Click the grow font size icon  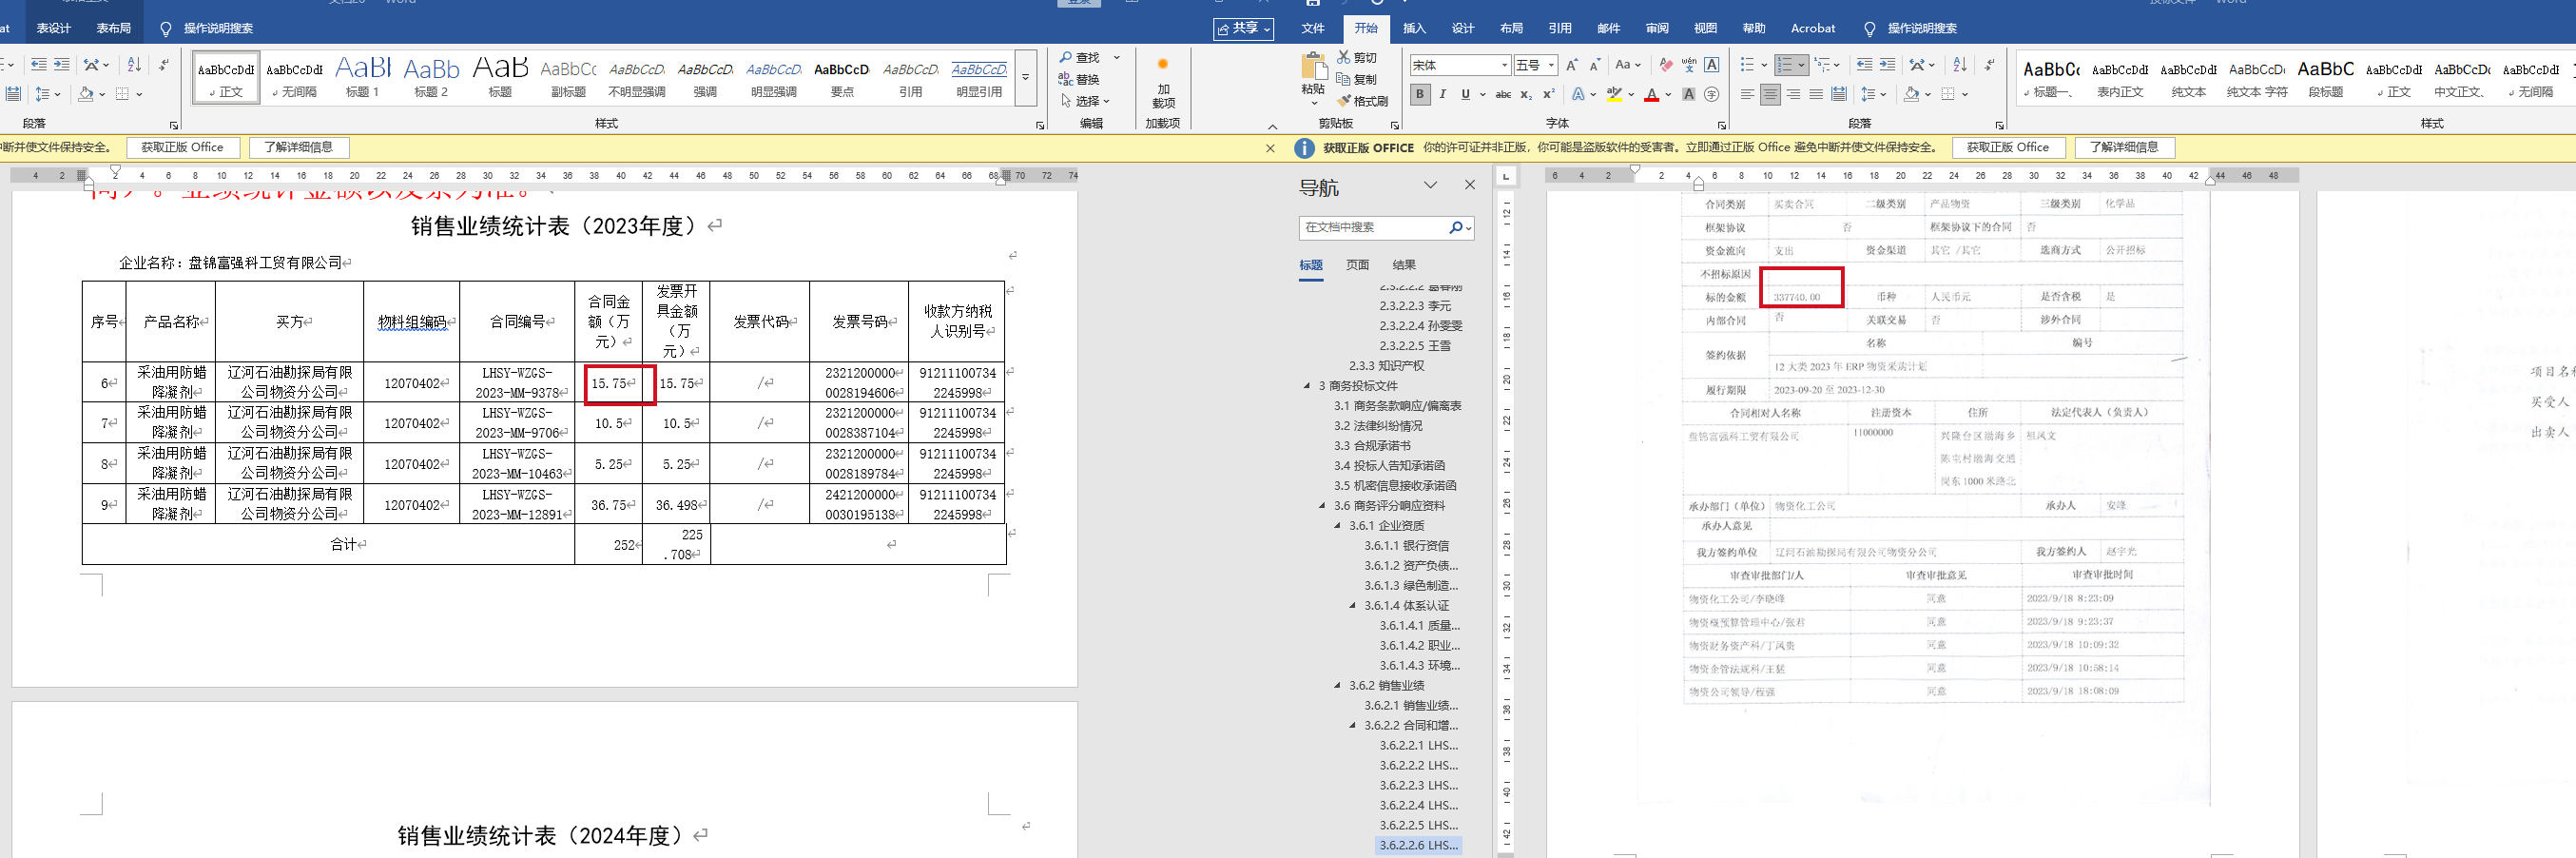pos(1571,65)
